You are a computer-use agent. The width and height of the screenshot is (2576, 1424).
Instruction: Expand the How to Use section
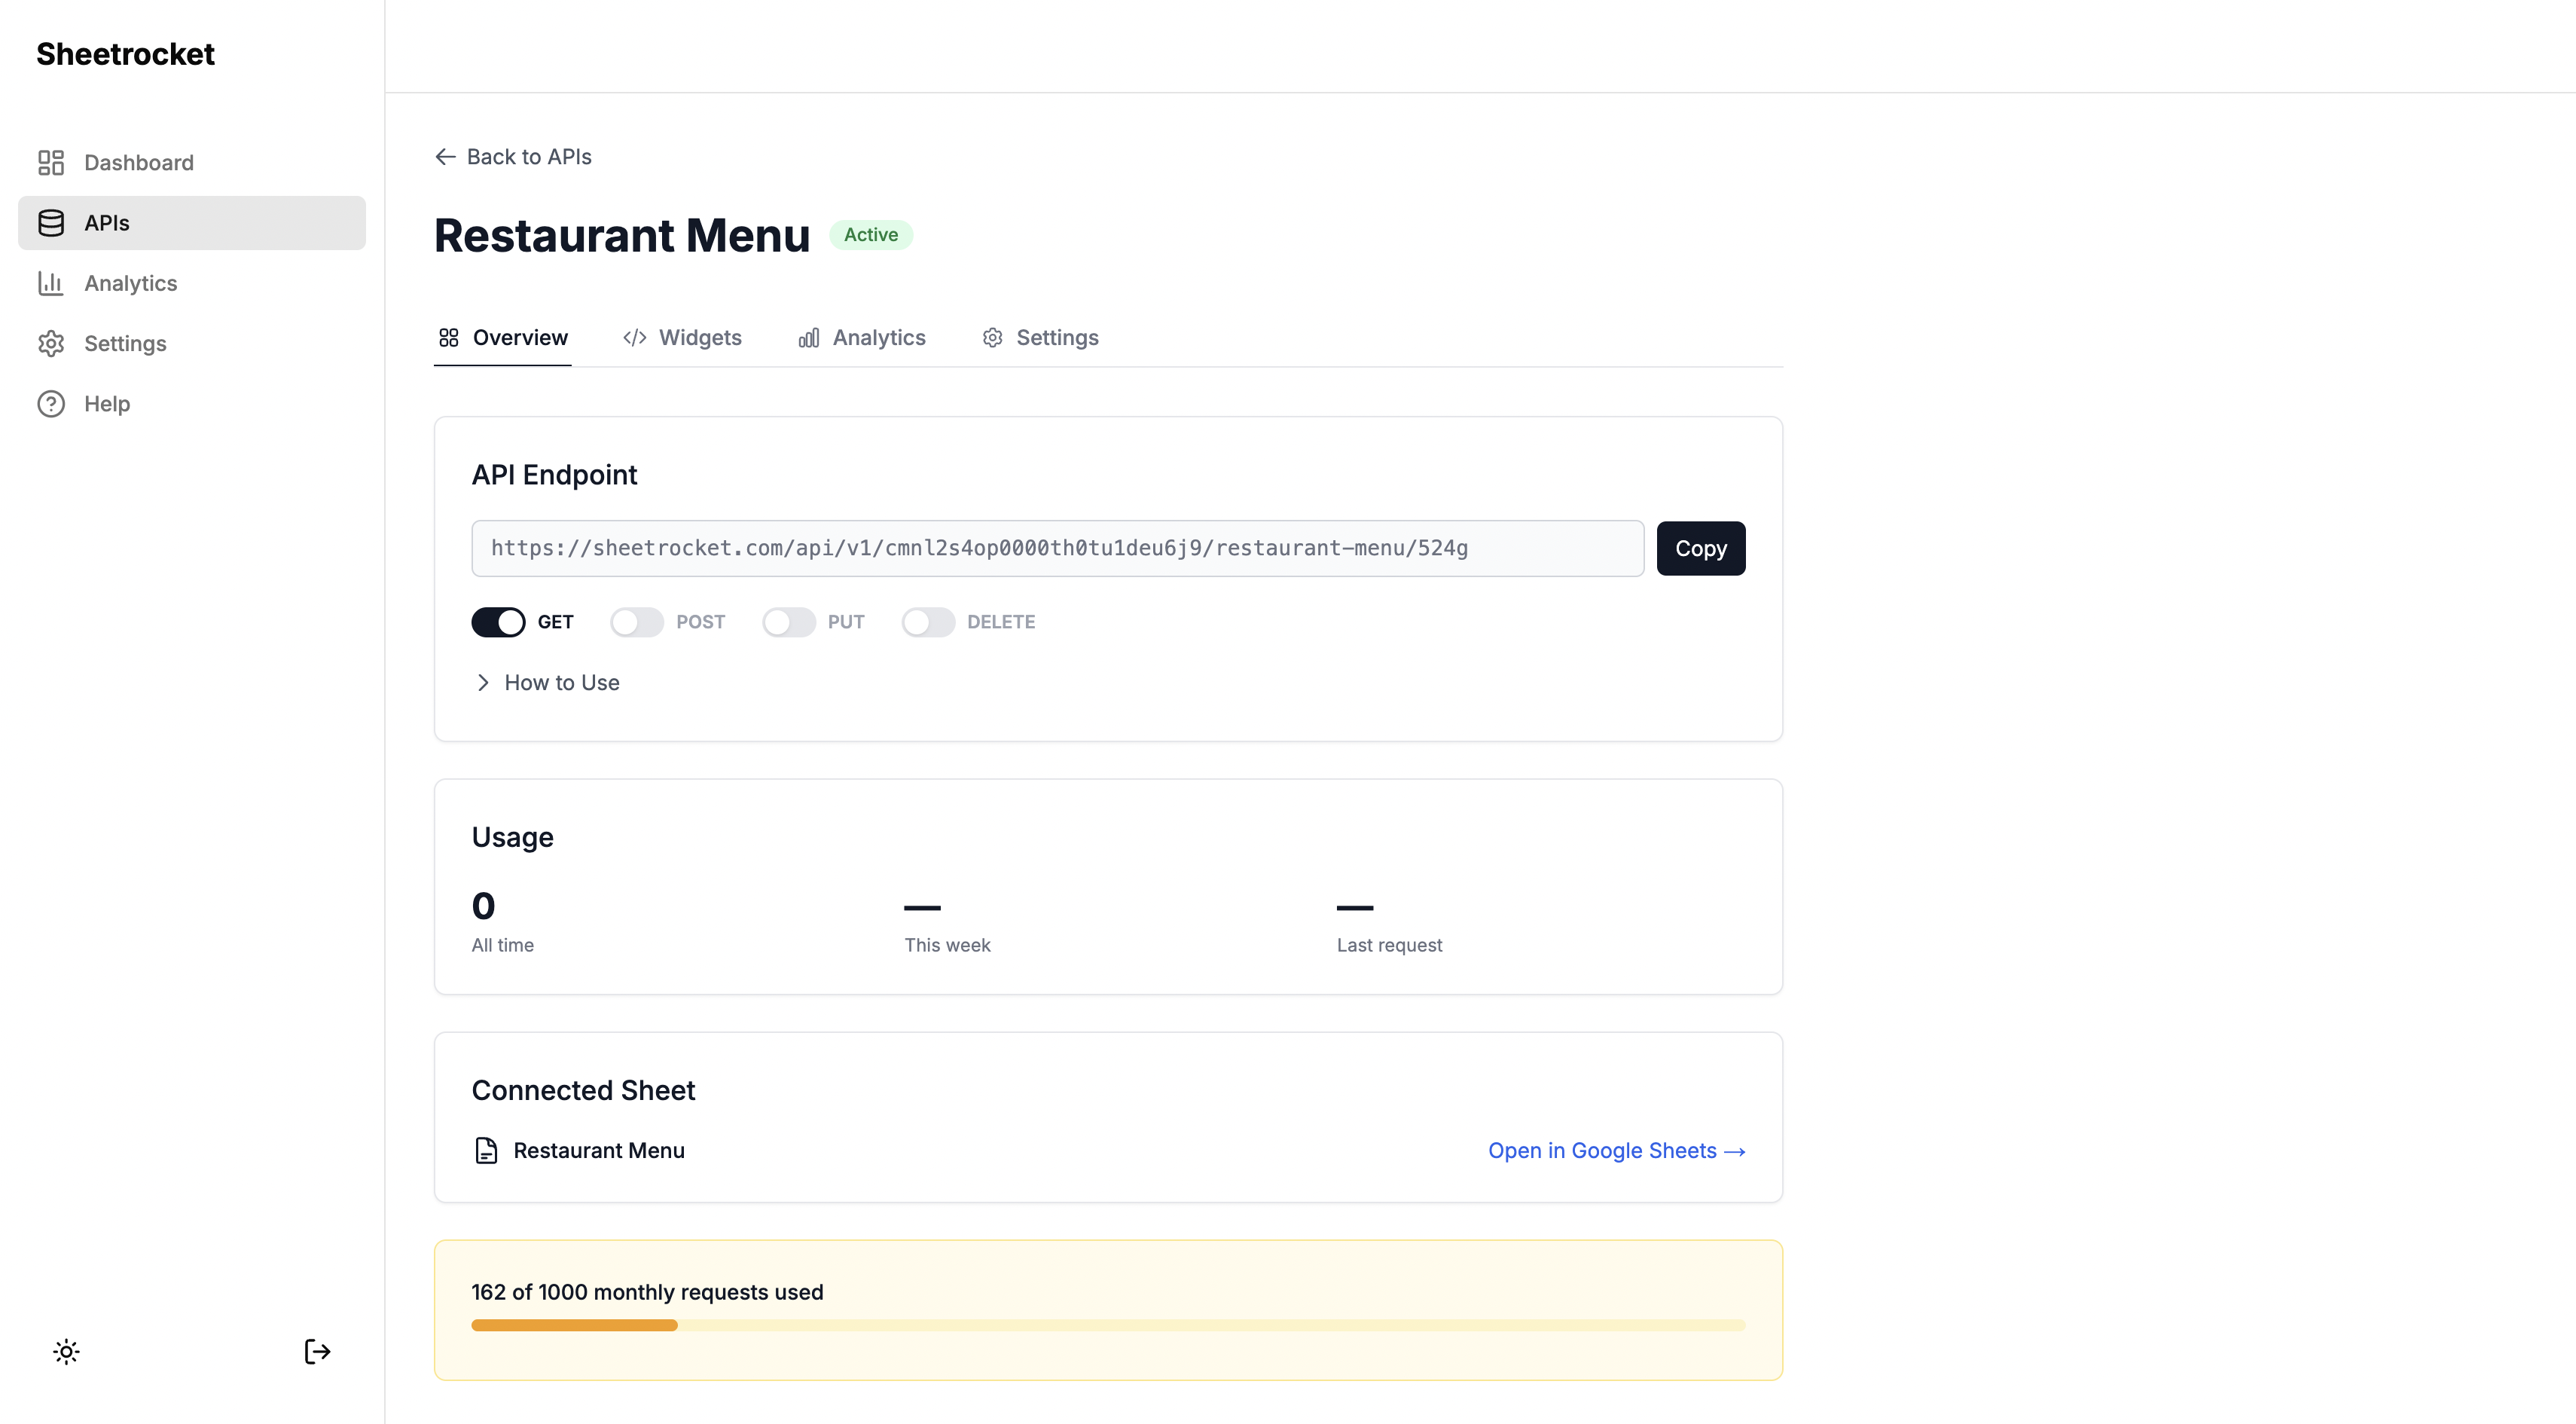(x=547, y=683)
